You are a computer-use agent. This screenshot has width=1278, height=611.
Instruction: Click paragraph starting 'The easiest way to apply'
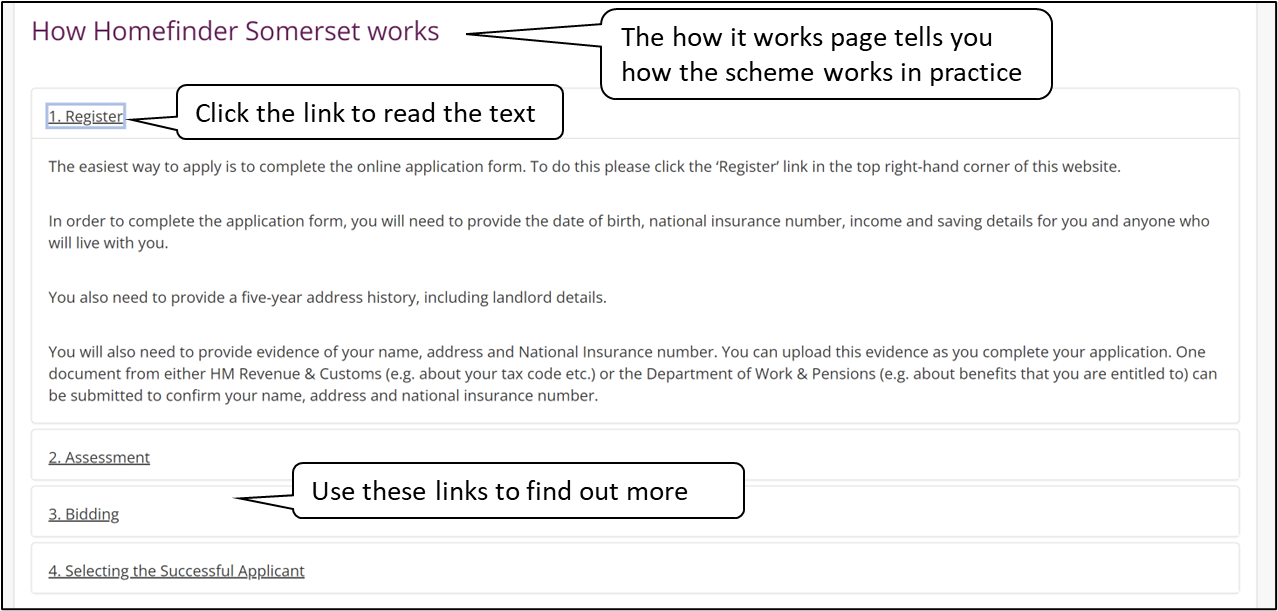[584, 167]
